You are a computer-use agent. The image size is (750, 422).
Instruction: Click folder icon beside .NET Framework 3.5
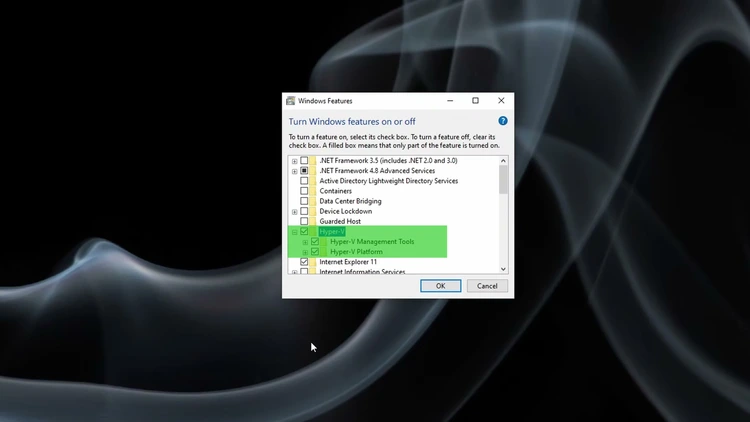(312, 161)
